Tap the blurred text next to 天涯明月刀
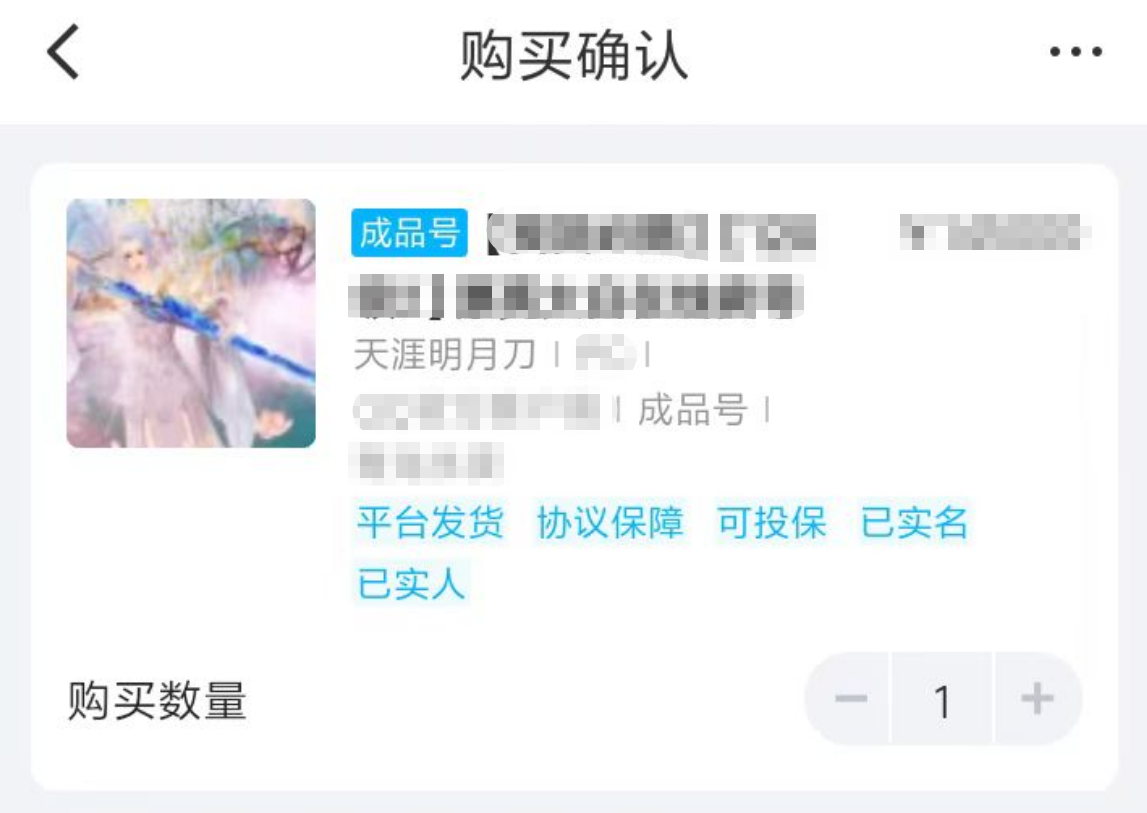1147x813 pixels. pos(604,354)
